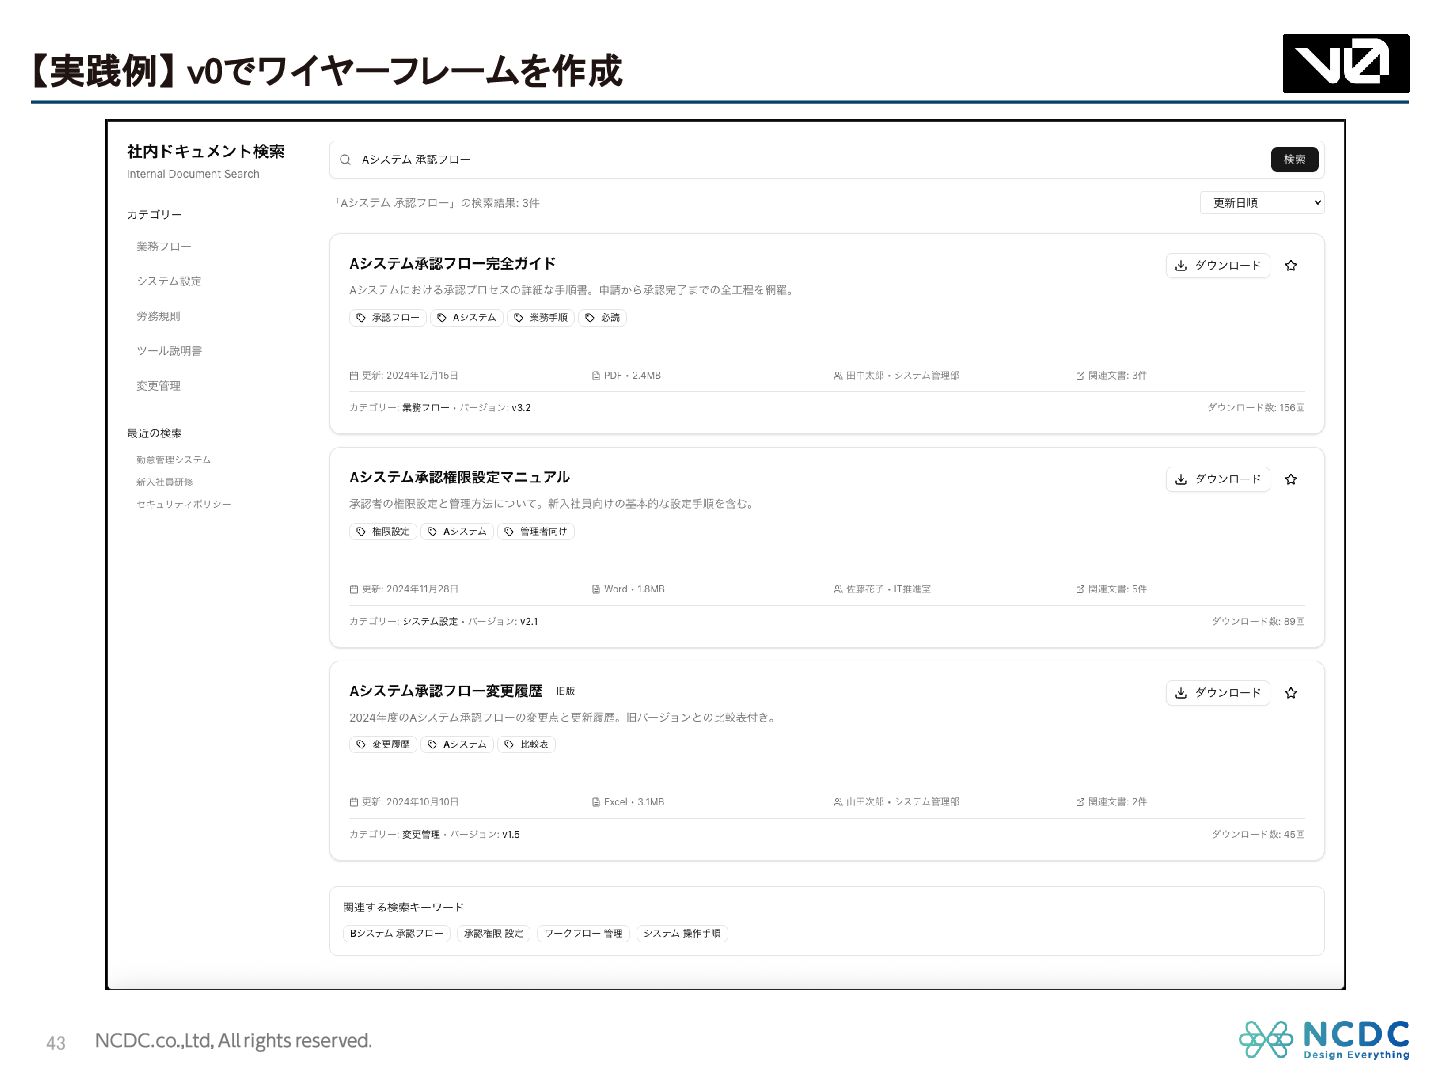
Task: Select the 権限設定 tag
Action: click(383, 532)
